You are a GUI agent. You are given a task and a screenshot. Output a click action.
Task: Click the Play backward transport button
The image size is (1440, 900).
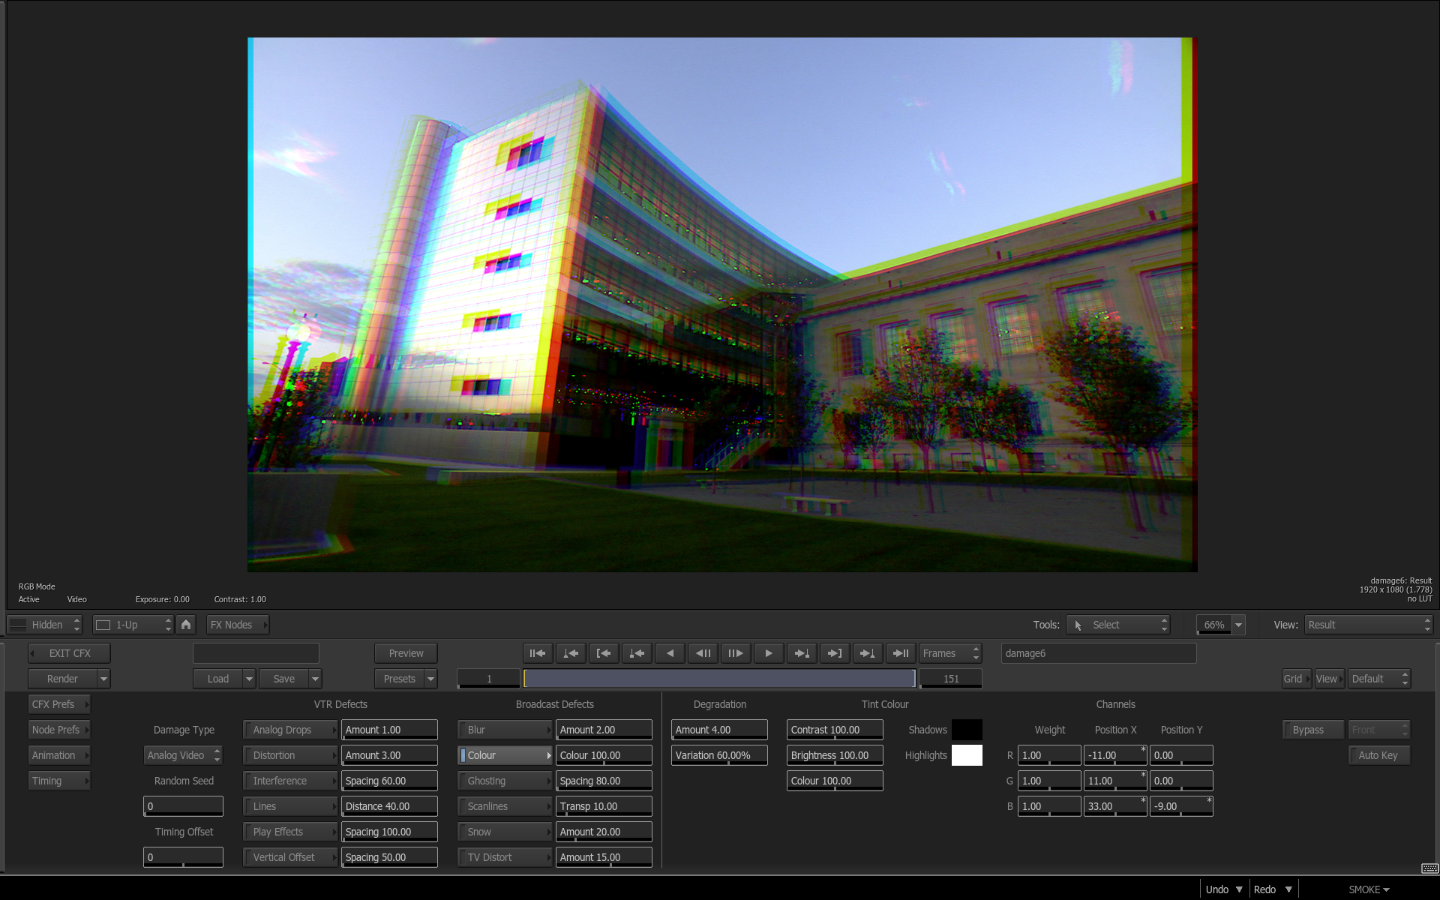point(670,653)
